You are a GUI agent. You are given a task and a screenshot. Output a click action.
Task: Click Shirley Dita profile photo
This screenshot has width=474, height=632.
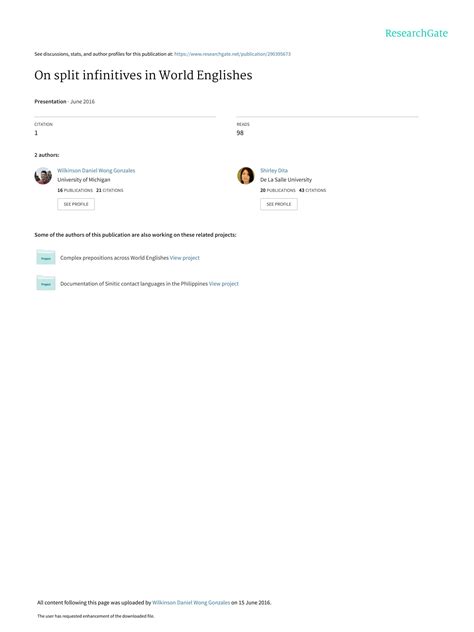coord(246,176)
